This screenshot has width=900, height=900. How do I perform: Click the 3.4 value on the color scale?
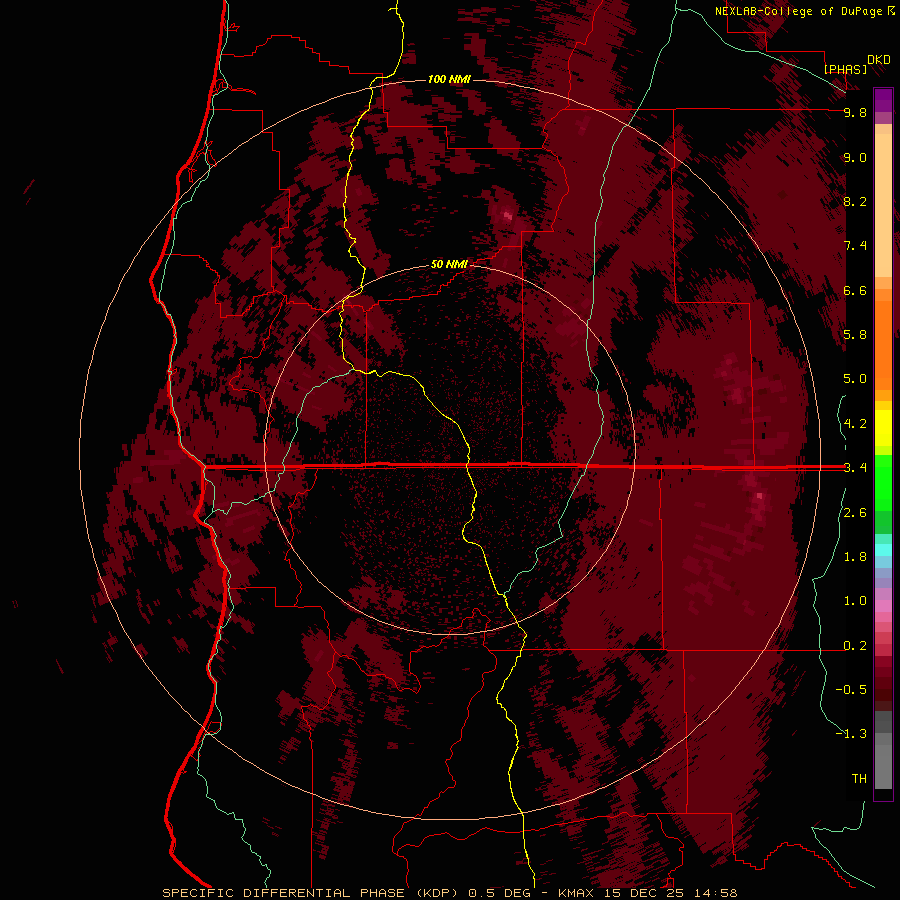tap(855, 467)
